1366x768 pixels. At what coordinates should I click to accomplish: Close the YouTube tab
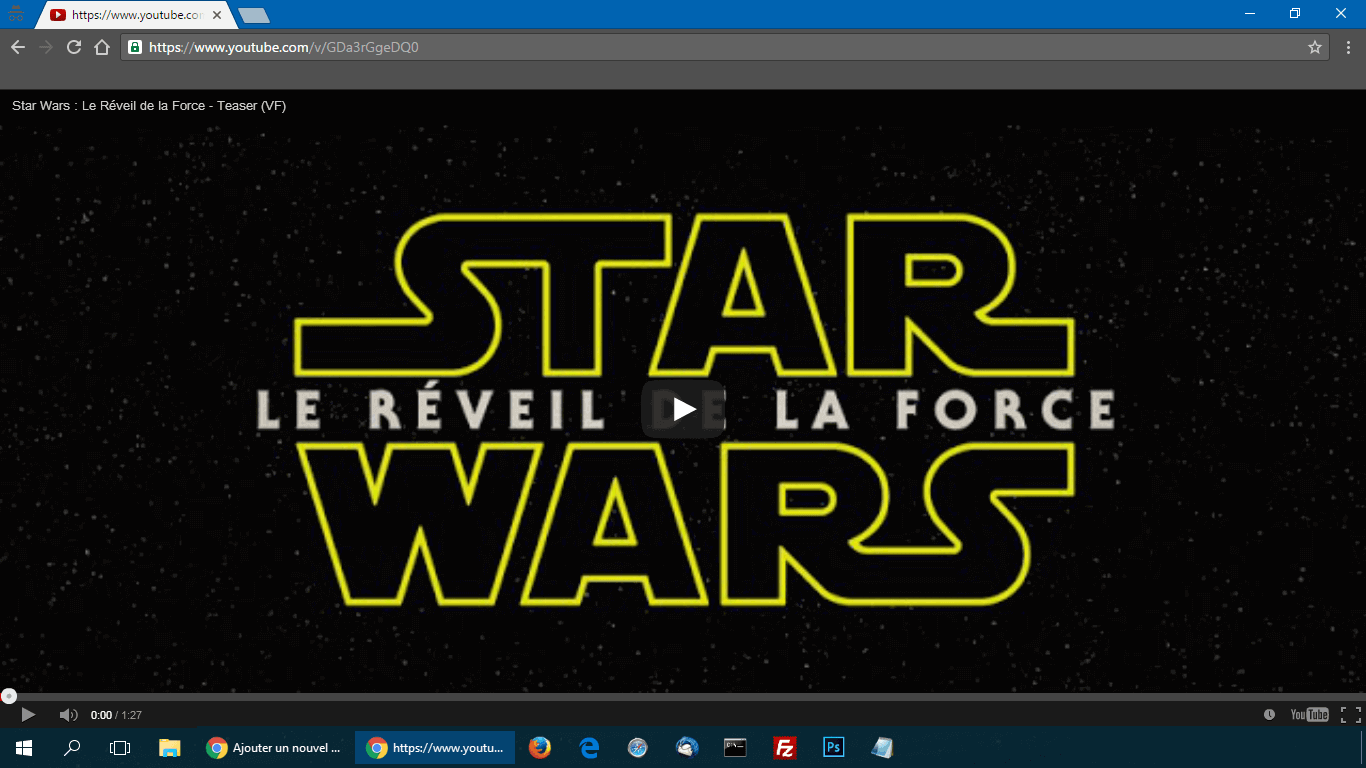pyautogui.click(x=217, y=15)
